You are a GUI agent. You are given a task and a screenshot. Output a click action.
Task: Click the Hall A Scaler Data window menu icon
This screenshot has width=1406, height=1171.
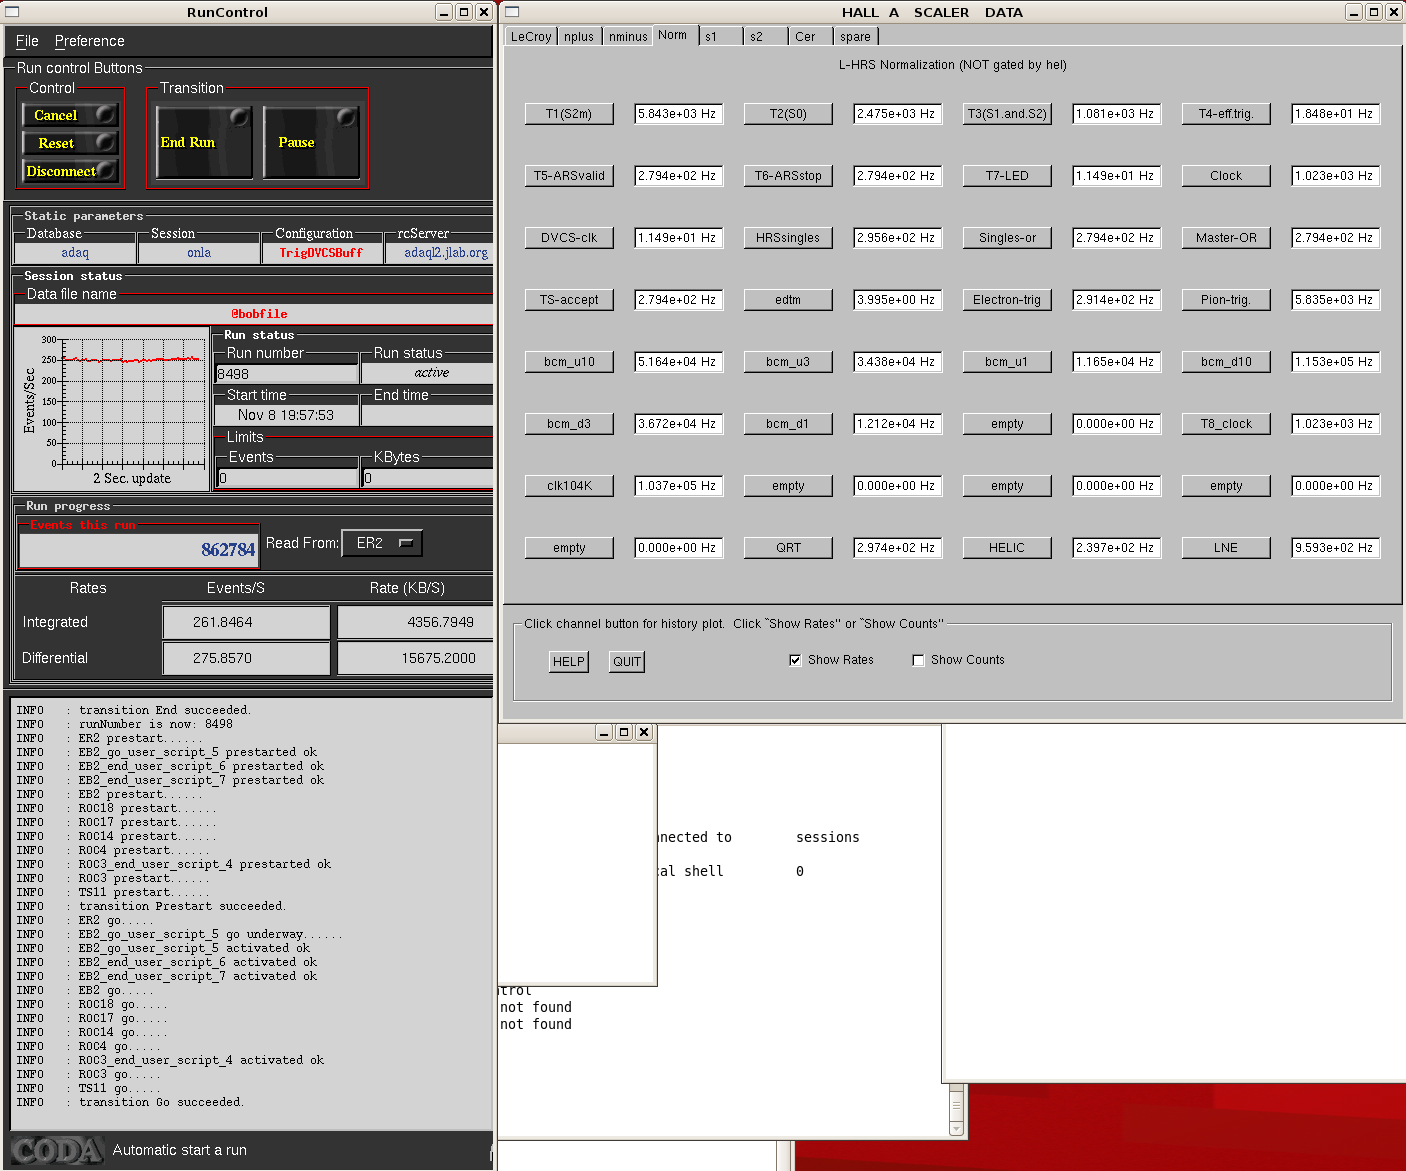pyautogui.click(x=512, y=12)
